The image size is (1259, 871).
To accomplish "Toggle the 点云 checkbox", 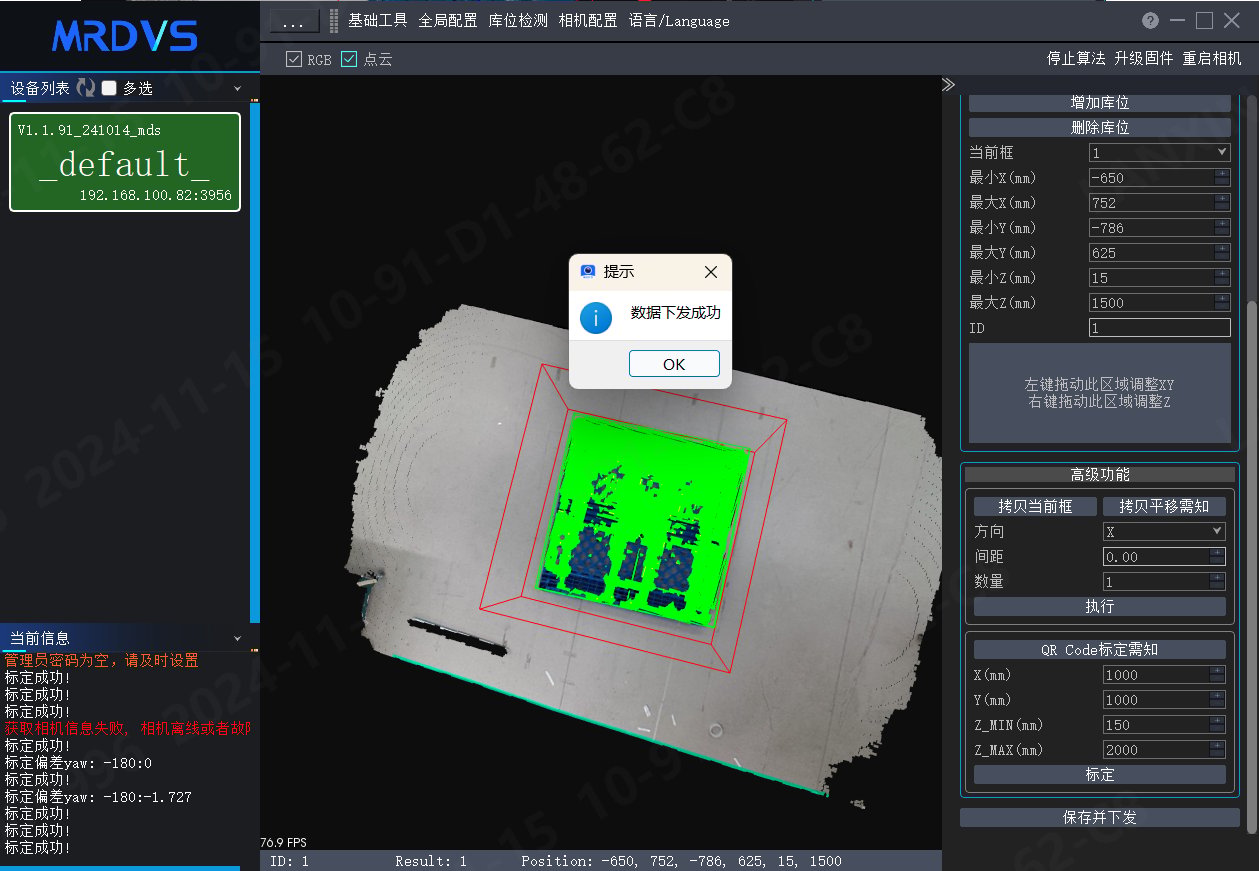I will [349, 59].
